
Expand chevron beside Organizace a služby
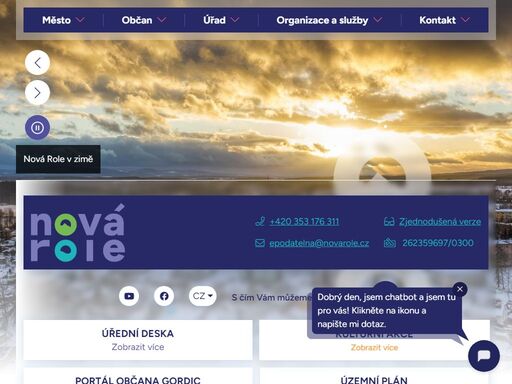coord(378,20)
